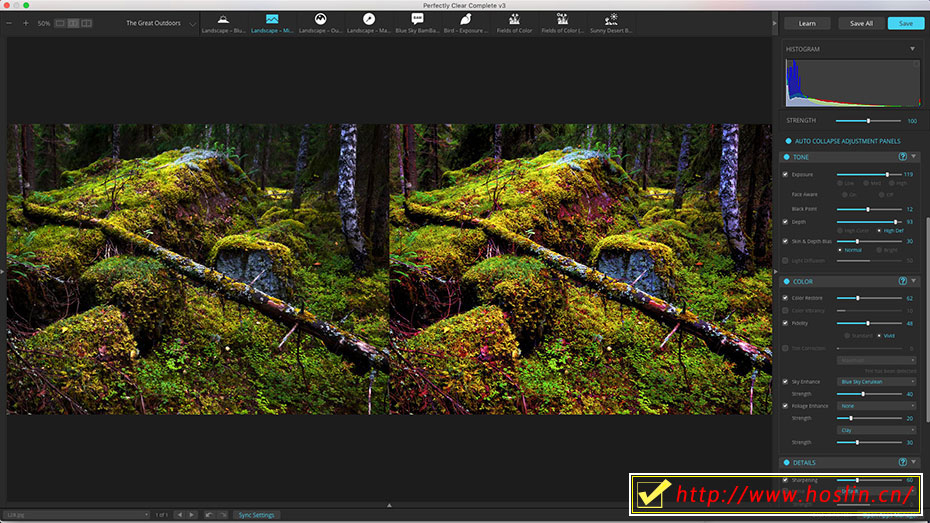The width and height of the screenshot is (930, 523).
Task: Open help for the TONE panel
Action: point(902,157)
